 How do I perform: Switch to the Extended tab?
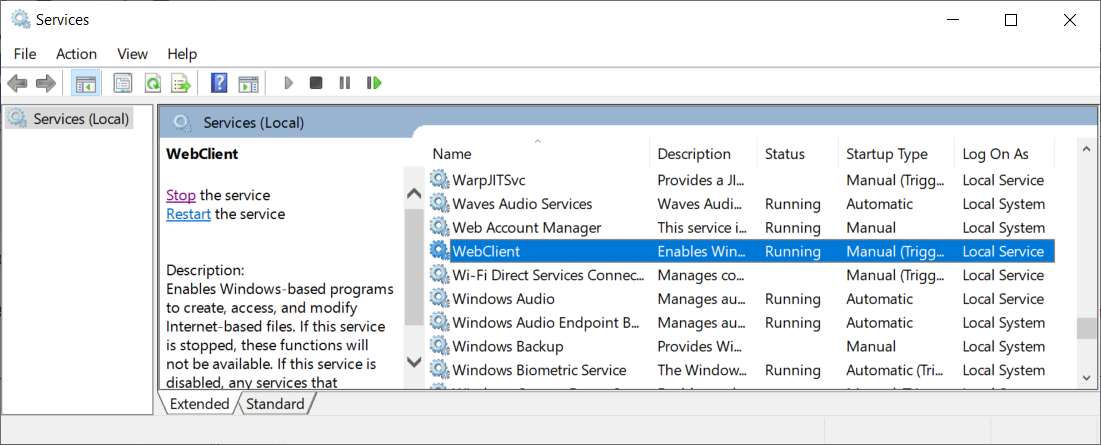point(199,404)
